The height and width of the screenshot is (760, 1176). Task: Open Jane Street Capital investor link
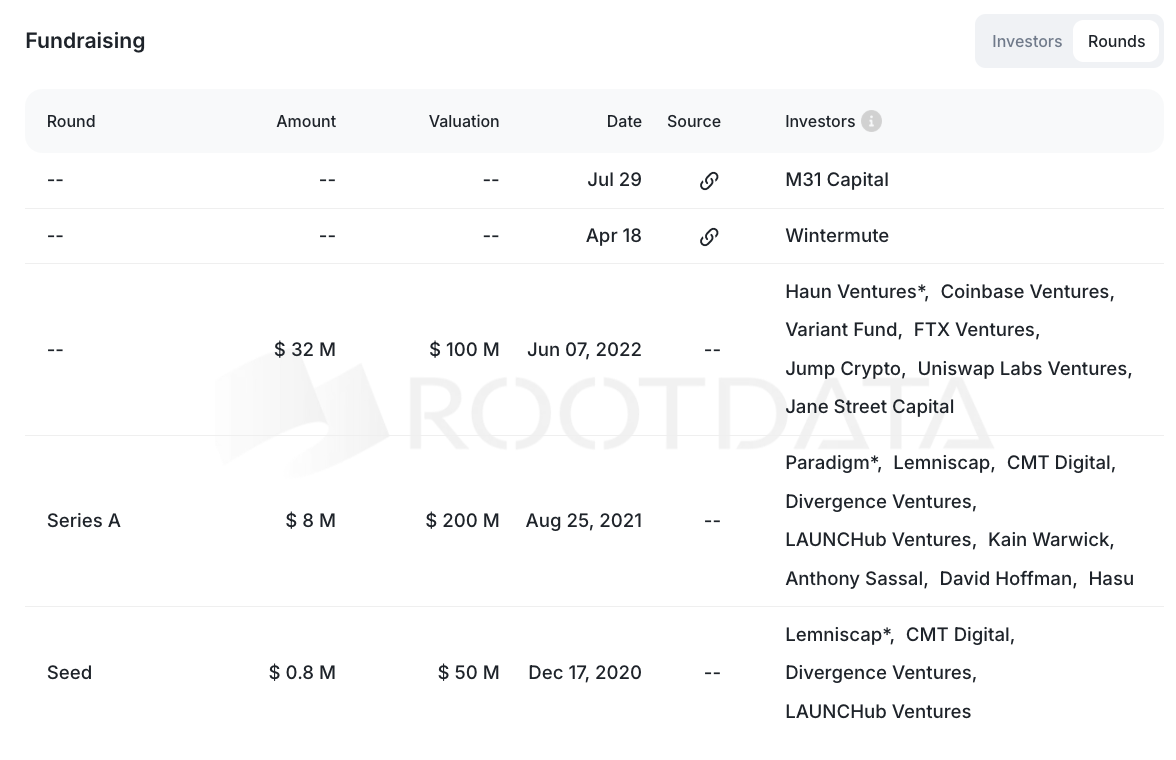[869, 407]
